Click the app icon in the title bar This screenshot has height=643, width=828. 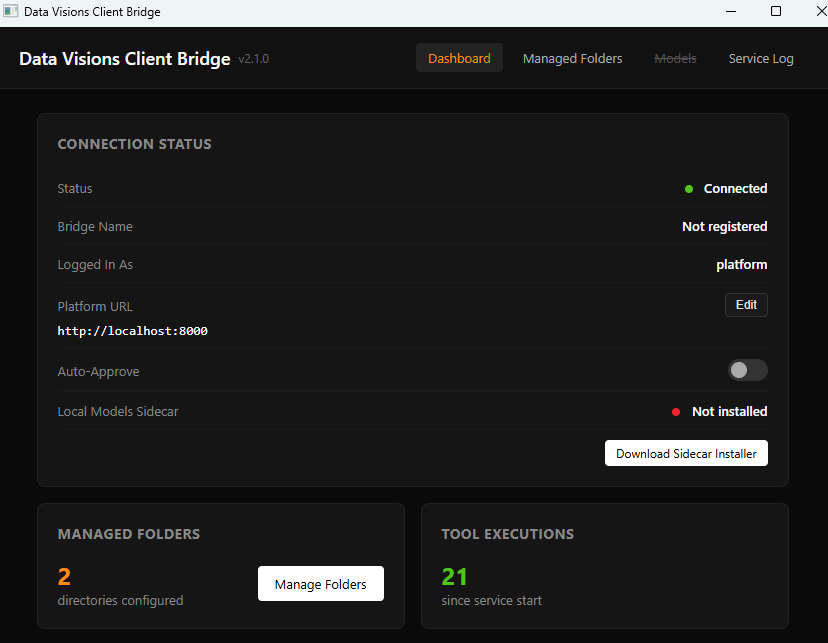pyautogui.click(x=11, y=11)
